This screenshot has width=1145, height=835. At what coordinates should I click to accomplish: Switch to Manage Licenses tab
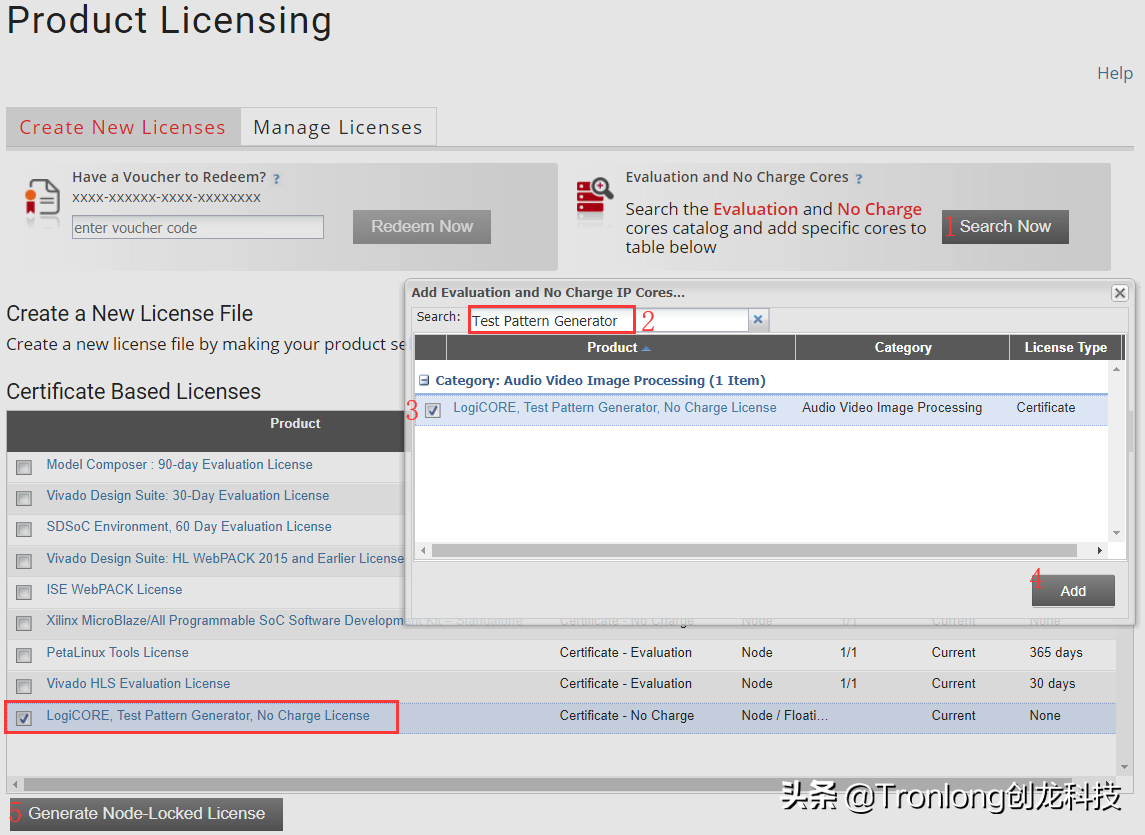338,127
